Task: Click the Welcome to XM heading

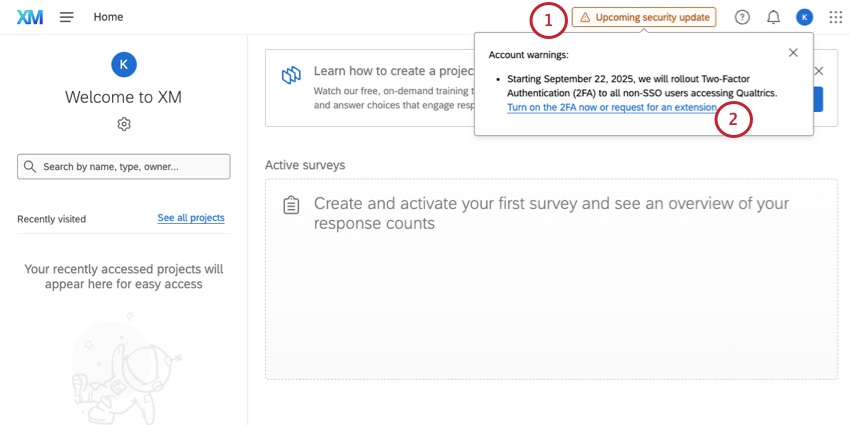Action: [x=124, y=97]
